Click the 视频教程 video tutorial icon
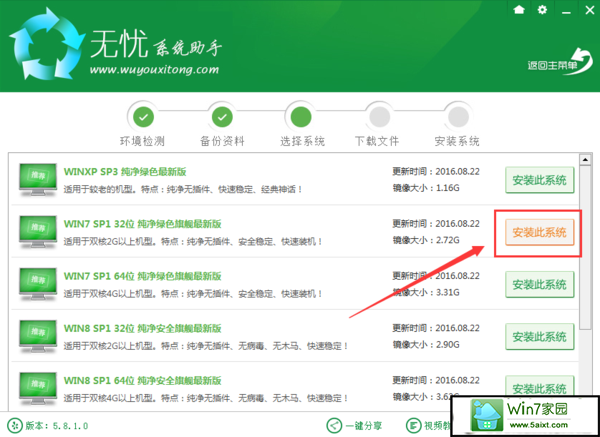This screenshot has width=600, height=437. 413,426
